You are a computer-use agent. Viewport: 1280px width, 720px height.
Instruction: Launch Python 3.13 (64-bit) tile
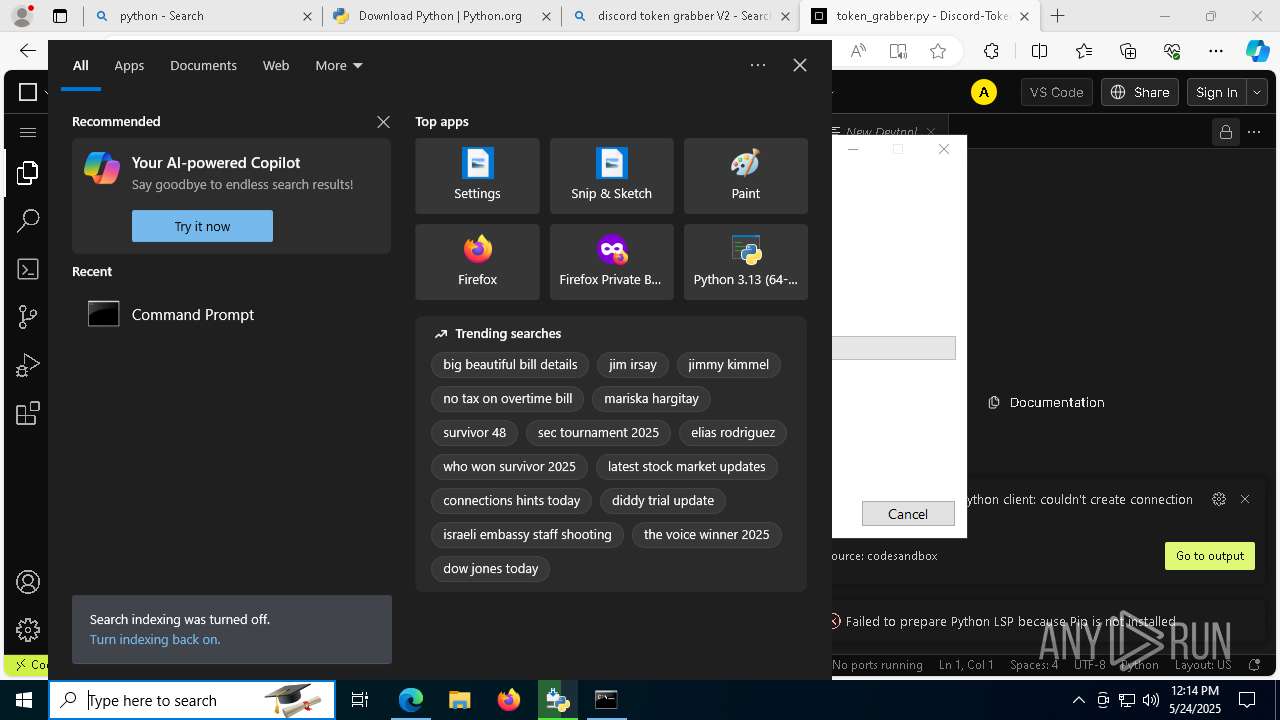tap(745, 262)
